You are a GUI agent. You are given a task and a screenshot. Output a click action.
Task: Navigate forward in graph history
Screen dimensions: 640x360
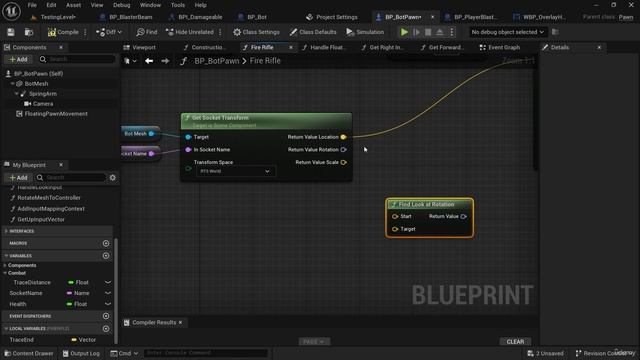165,61
